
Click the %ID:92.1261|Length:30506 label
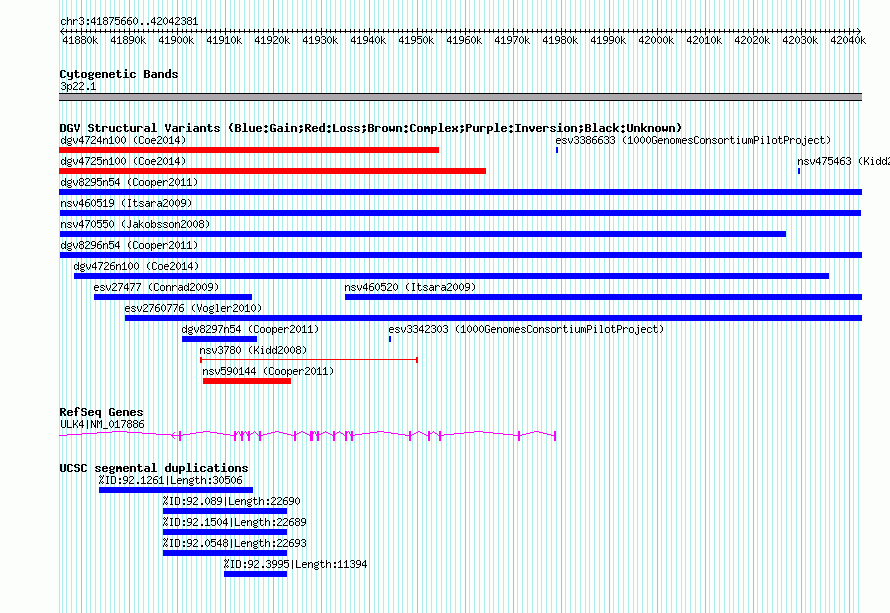pyautogui.click(x=171, y=480)
